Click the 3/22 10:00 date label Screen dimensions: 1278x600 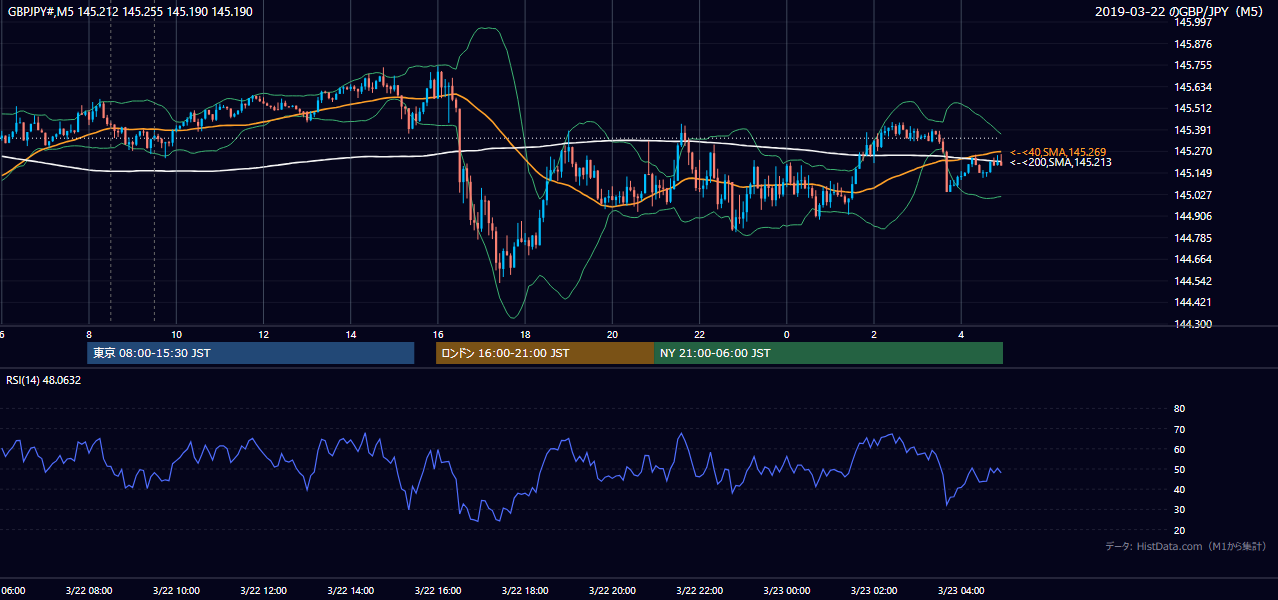click(x=175, y=590)
